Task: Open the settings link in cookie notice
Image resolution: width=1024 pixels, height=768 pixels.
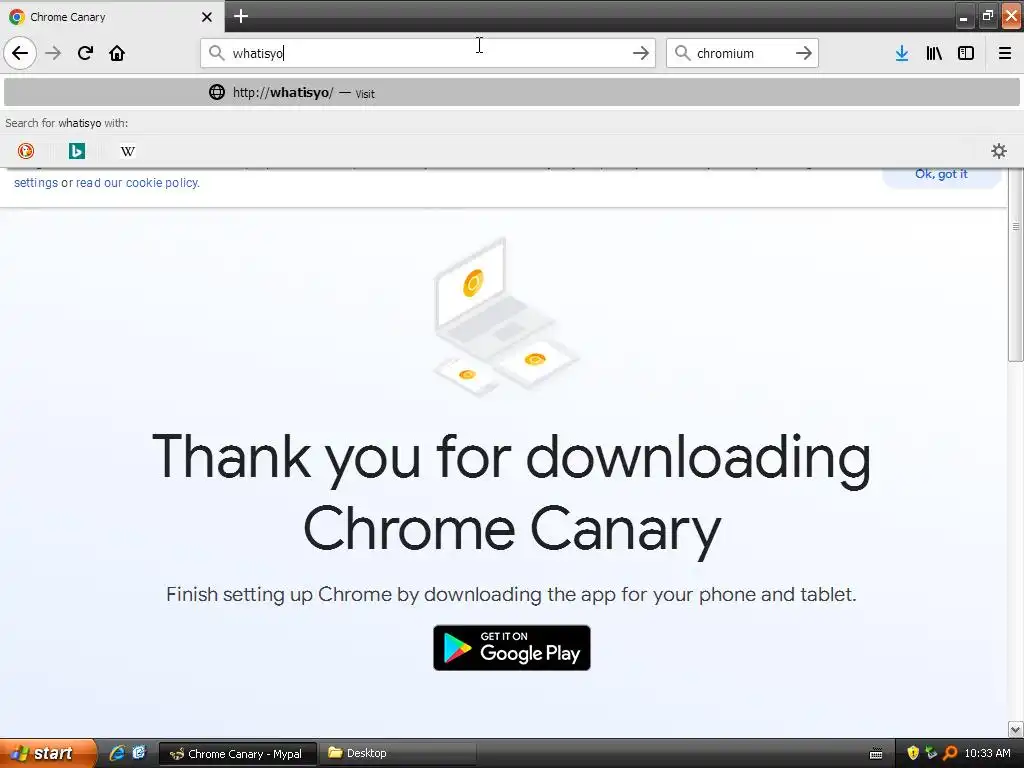Action: click(x=36, y=183)
